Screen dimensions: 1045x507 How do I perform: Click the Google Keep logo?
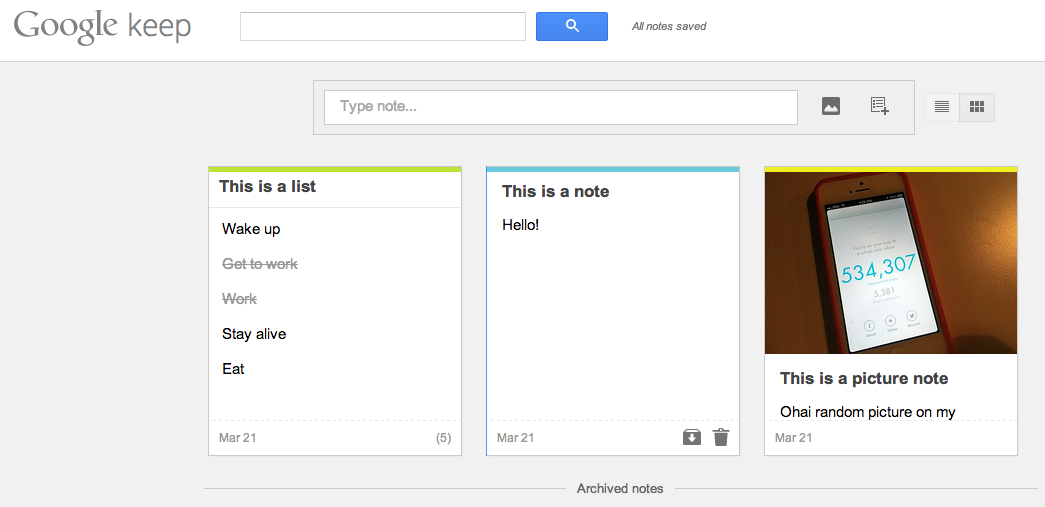(x=102, y=27)
